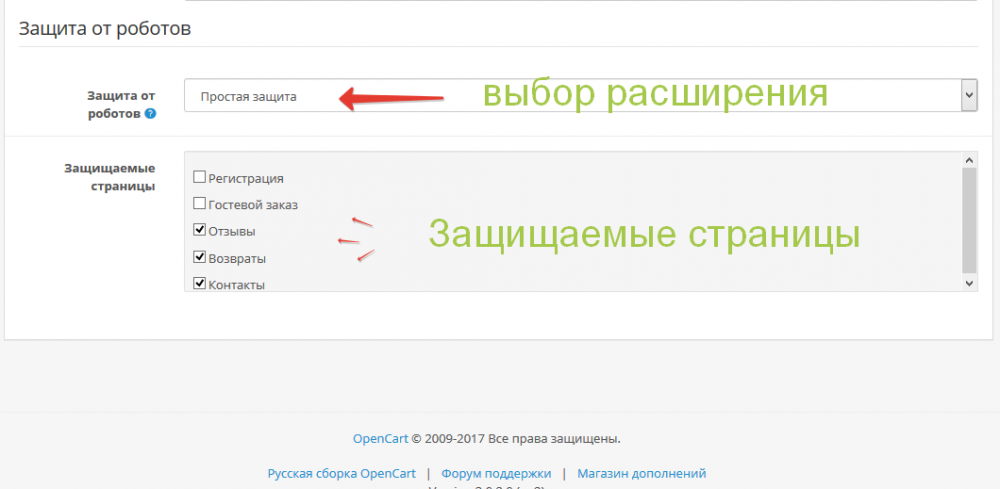Uncheck the Отзывы checkbox

[199, 230]
